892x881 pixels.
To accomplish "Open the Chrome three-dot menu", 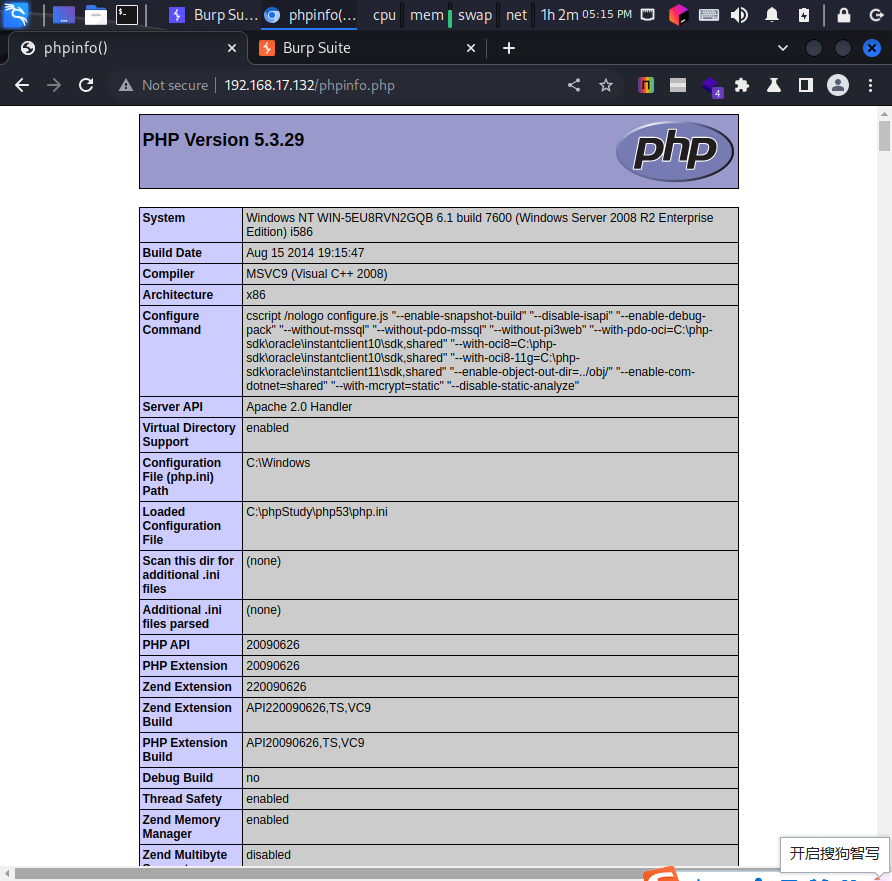I will point(870,85).
